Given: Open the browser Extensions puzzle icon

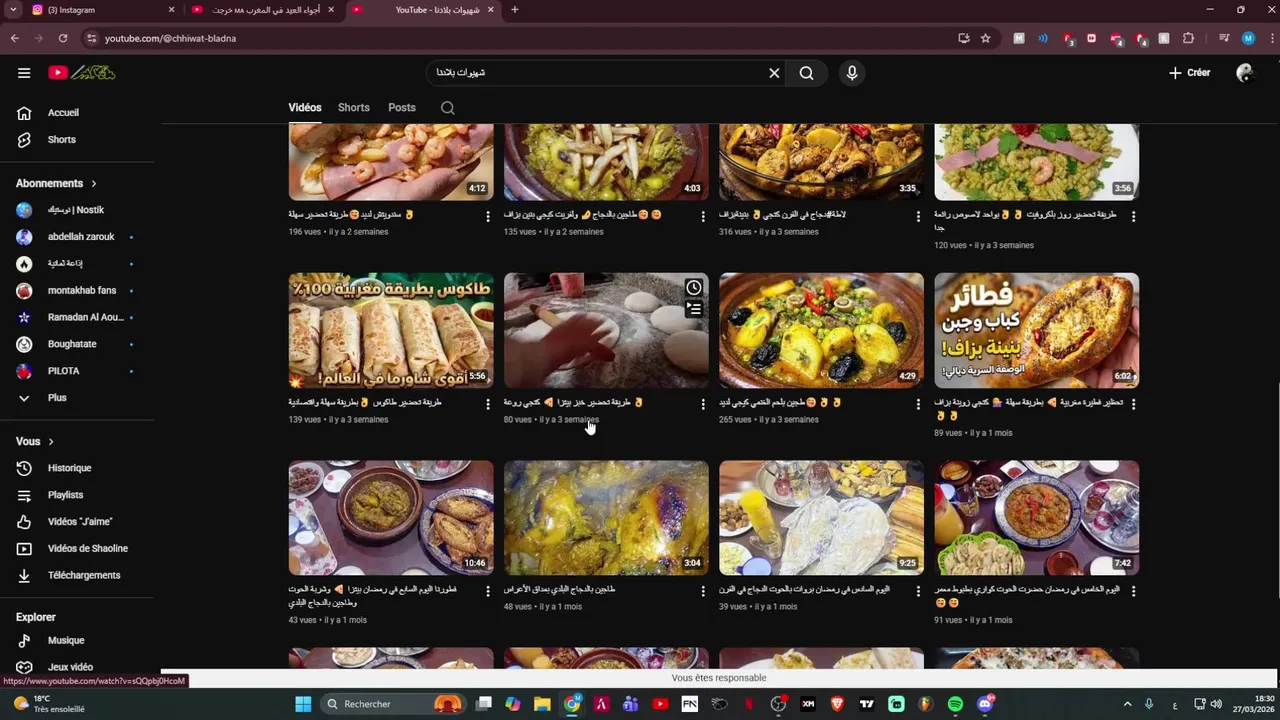Looking at the screenshot, I should tap(1189, 38).
